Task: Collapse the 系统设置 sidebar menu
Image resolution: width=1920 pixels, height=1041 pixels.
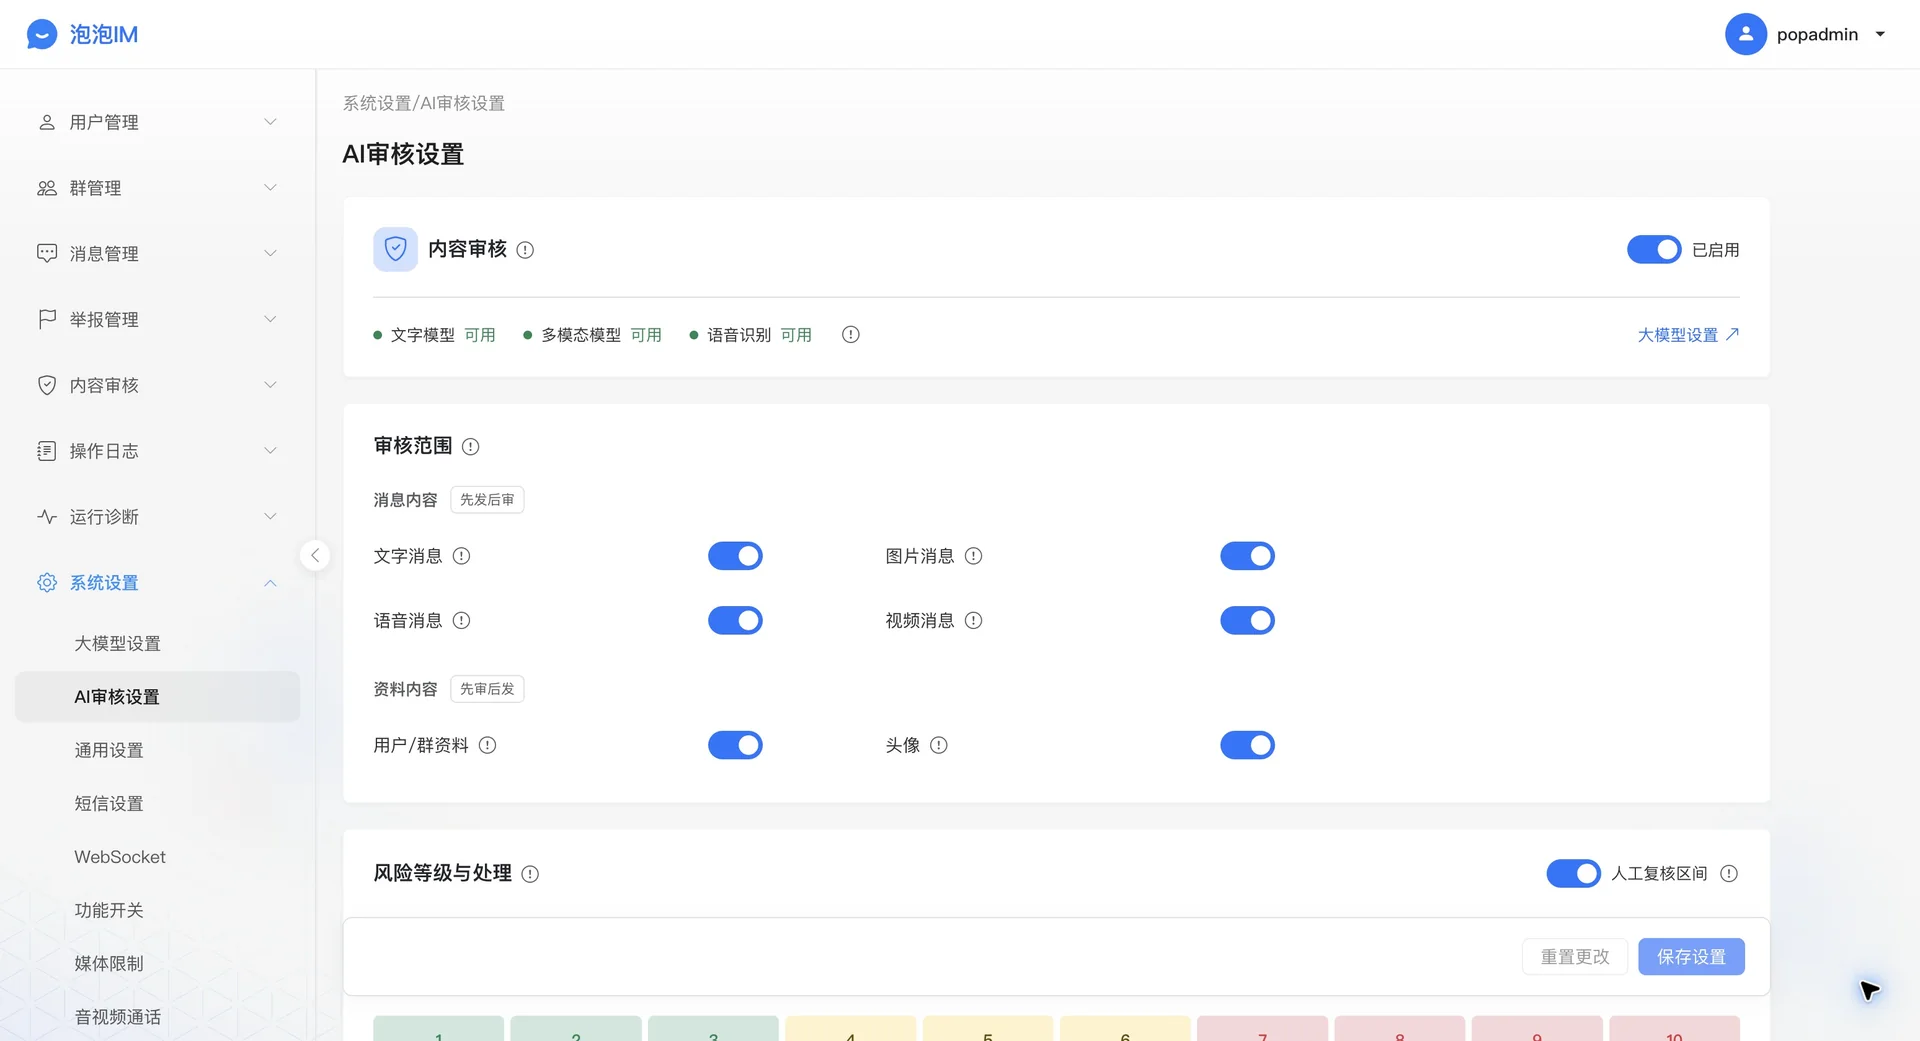Action: 157,583
